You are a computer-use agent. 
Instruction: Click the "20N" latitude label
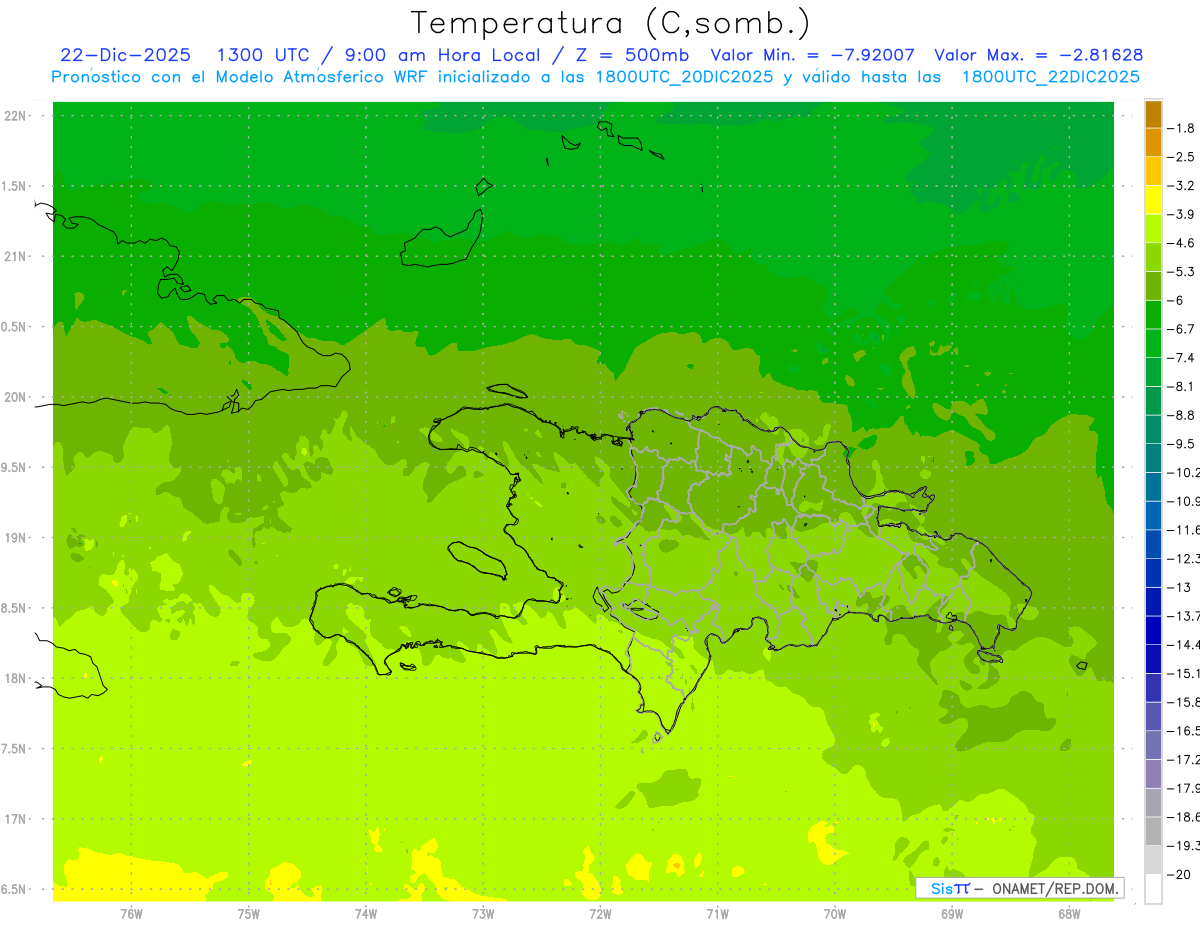17,397
